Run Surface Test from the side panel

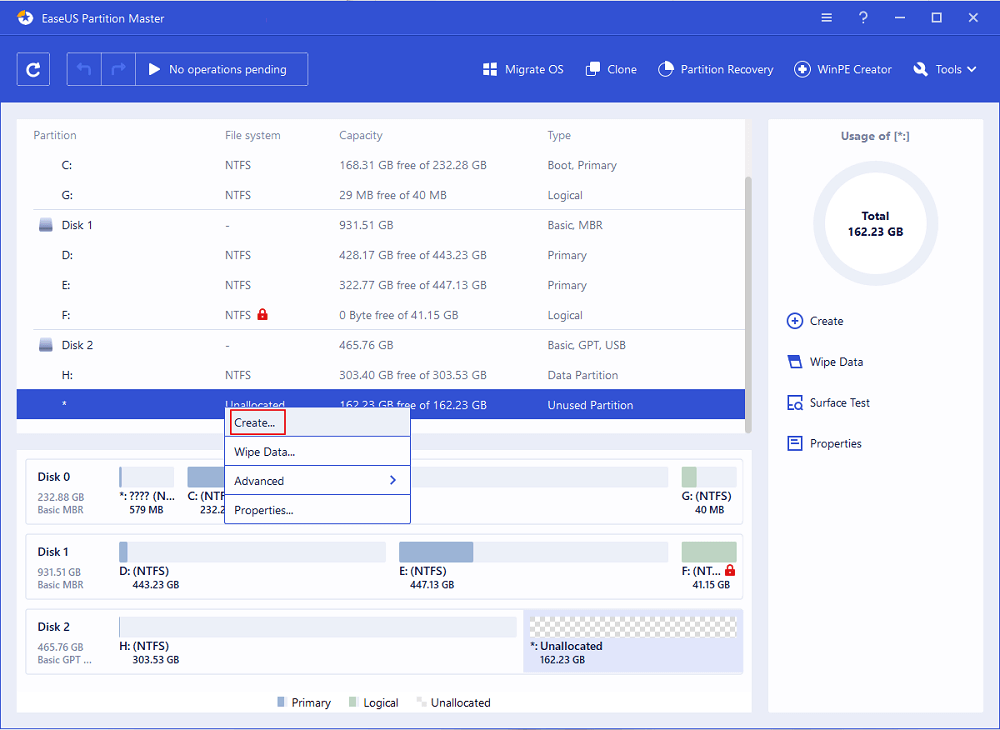point(828,402)
